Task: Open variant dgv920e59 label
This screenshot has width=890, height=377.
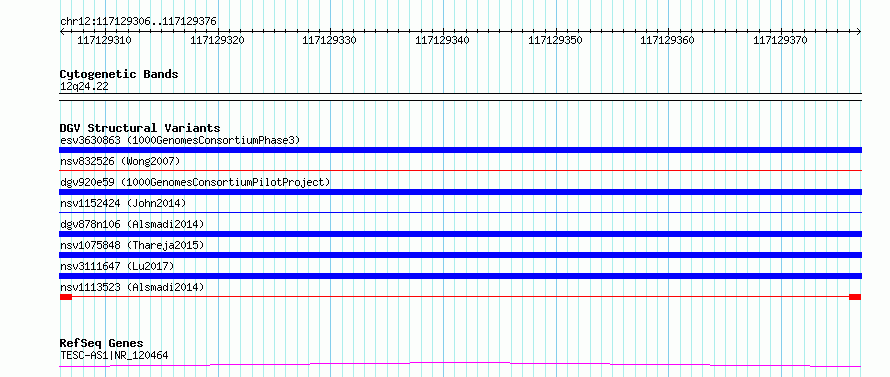Action: click(x=195, y=182)
